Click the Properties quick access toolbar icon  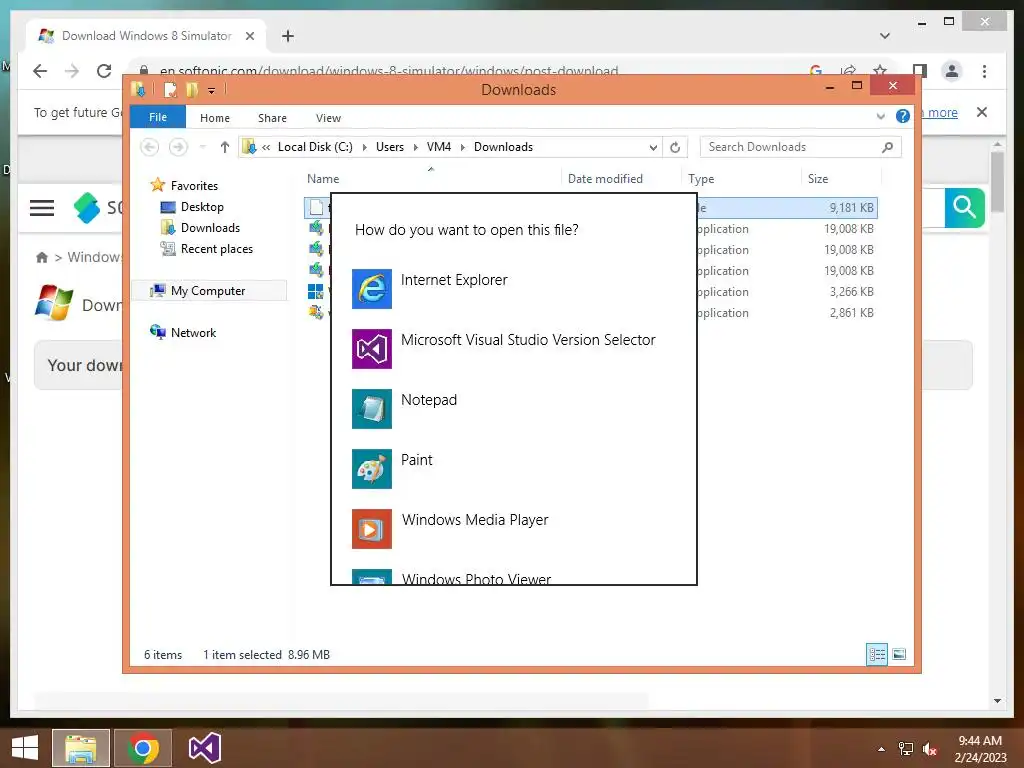[x=170, y=89]
